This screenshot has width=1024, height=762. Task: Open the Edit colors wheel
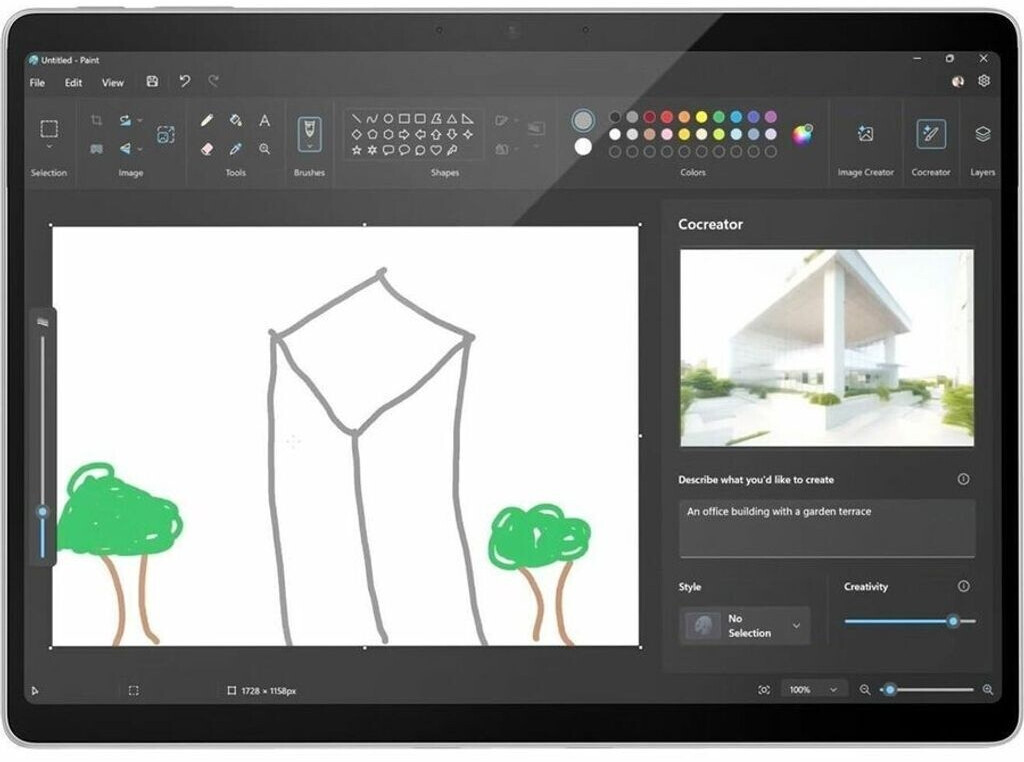click(x=802, y=134)
